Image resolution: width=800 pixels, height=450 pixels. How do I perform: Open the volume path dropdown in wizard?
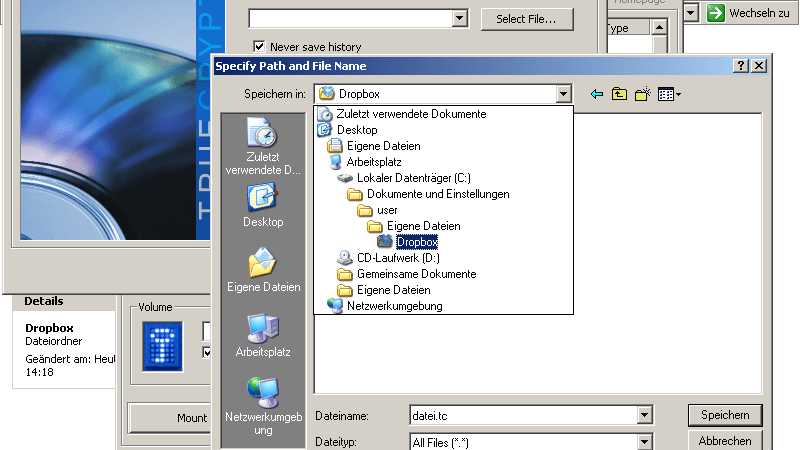[x=459, y=19]
